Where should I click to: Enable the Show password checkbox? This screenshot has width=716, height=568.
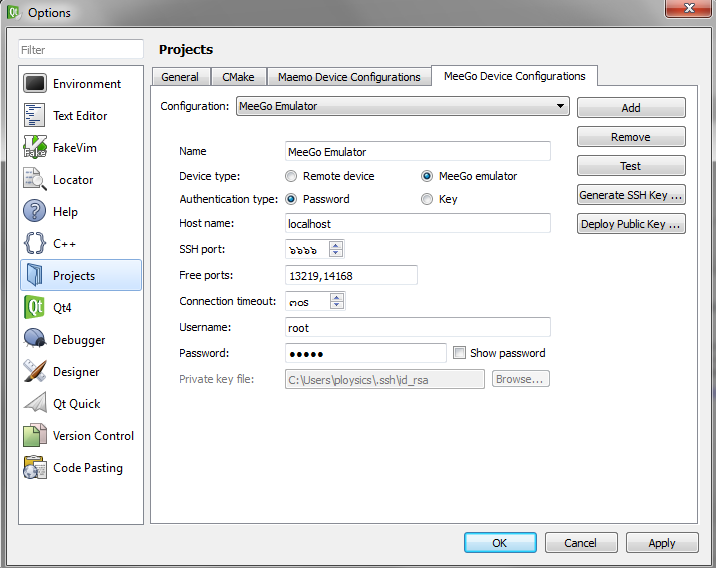pos(459,353)
